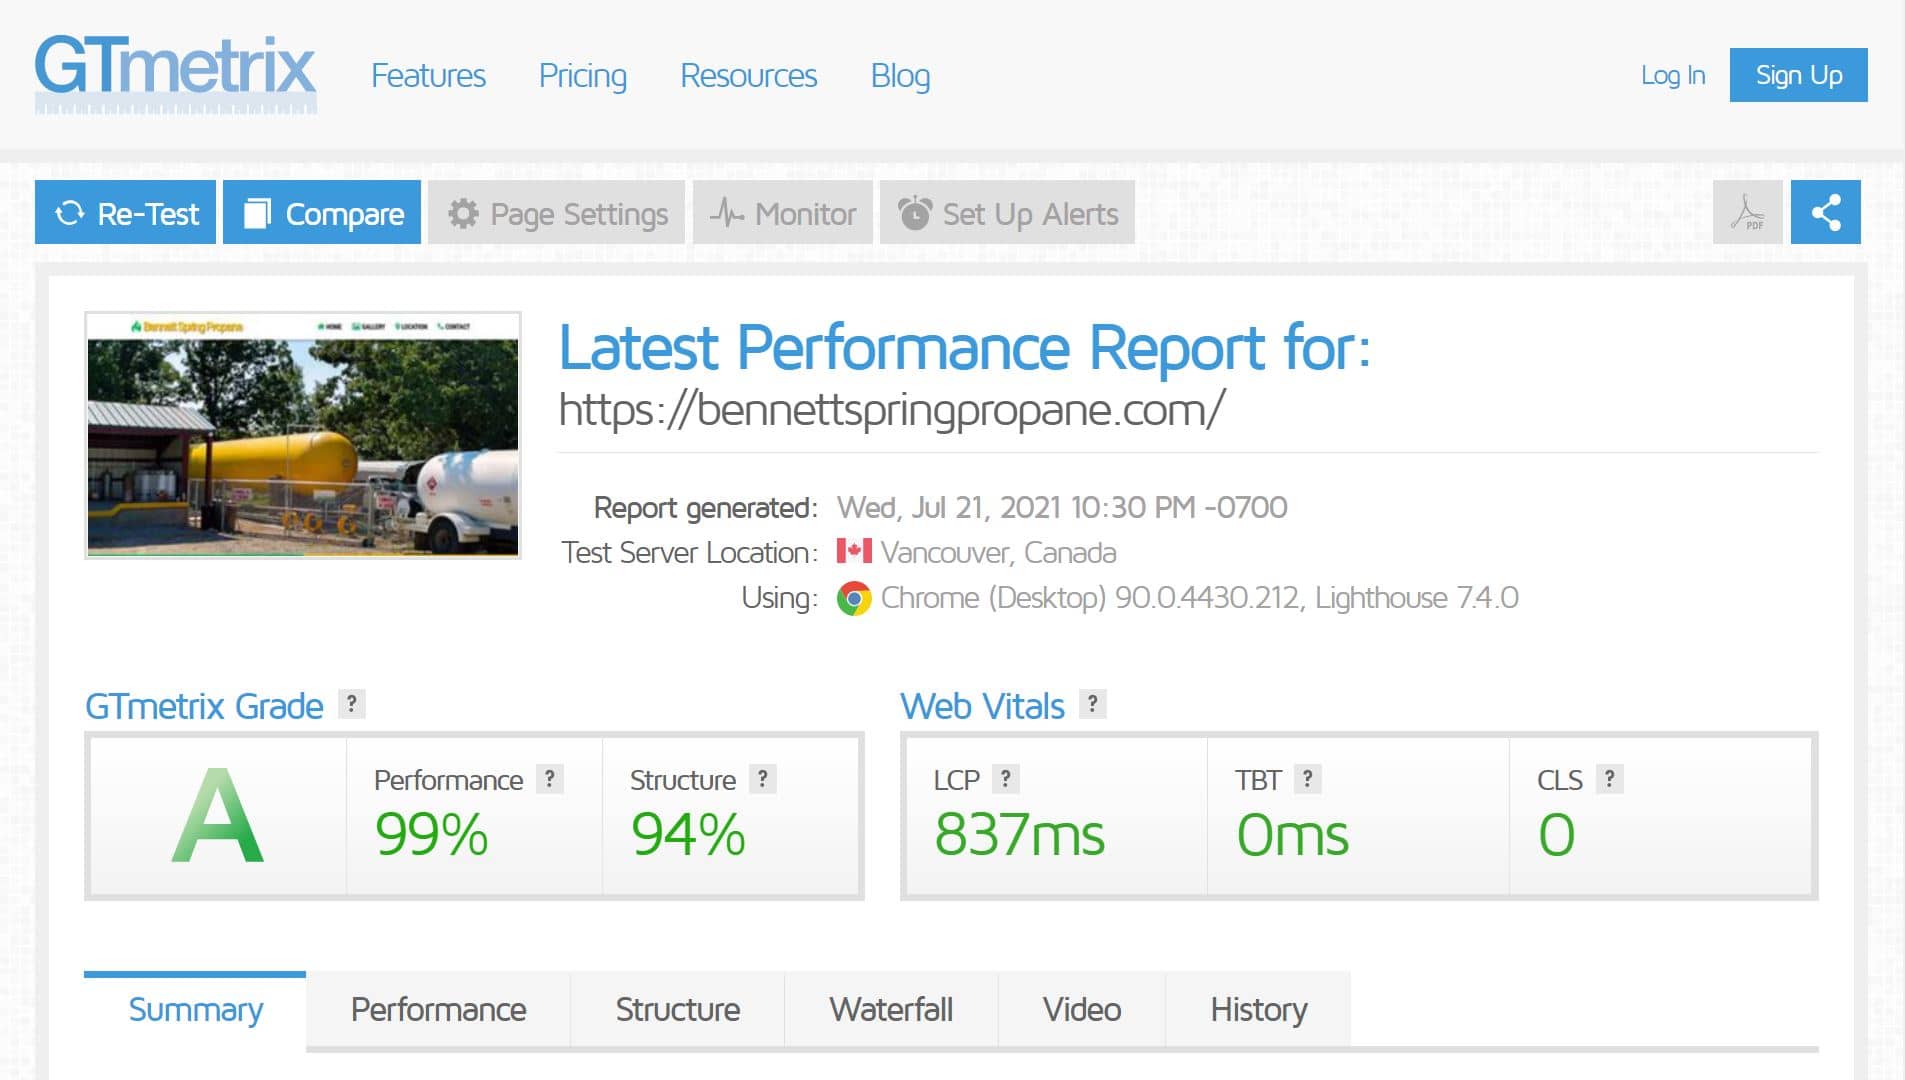1905x1080 pixels.
Task: Open Page Settings
Action: pyautogui.click(x=557, y=213)
